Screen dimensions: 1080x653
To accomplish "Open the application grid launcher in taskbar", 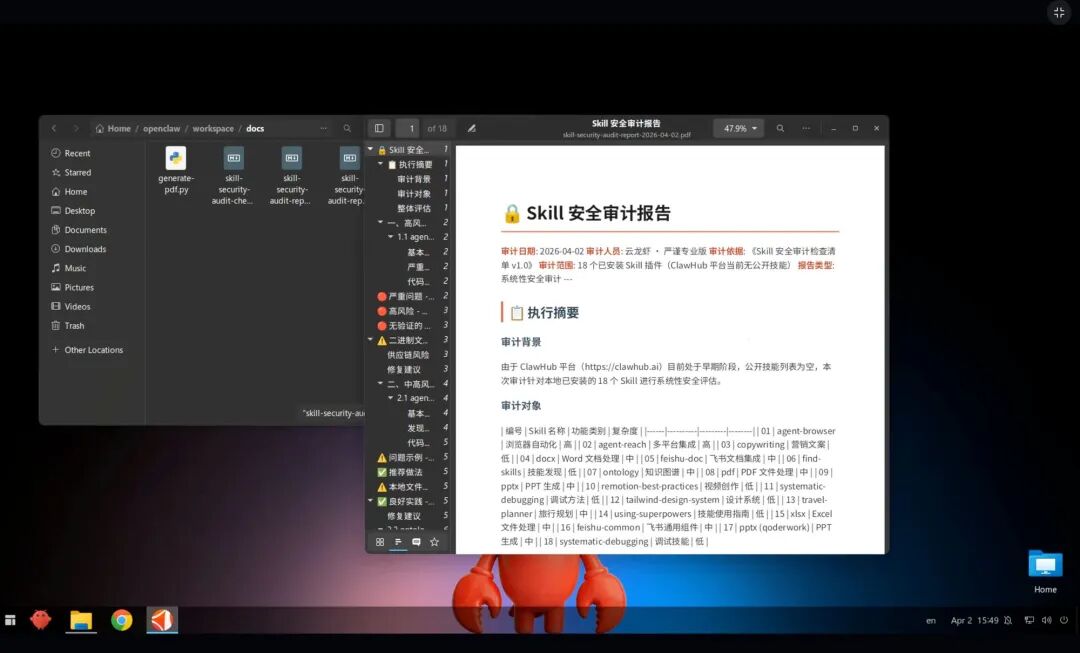I will [x=10, y=620].
